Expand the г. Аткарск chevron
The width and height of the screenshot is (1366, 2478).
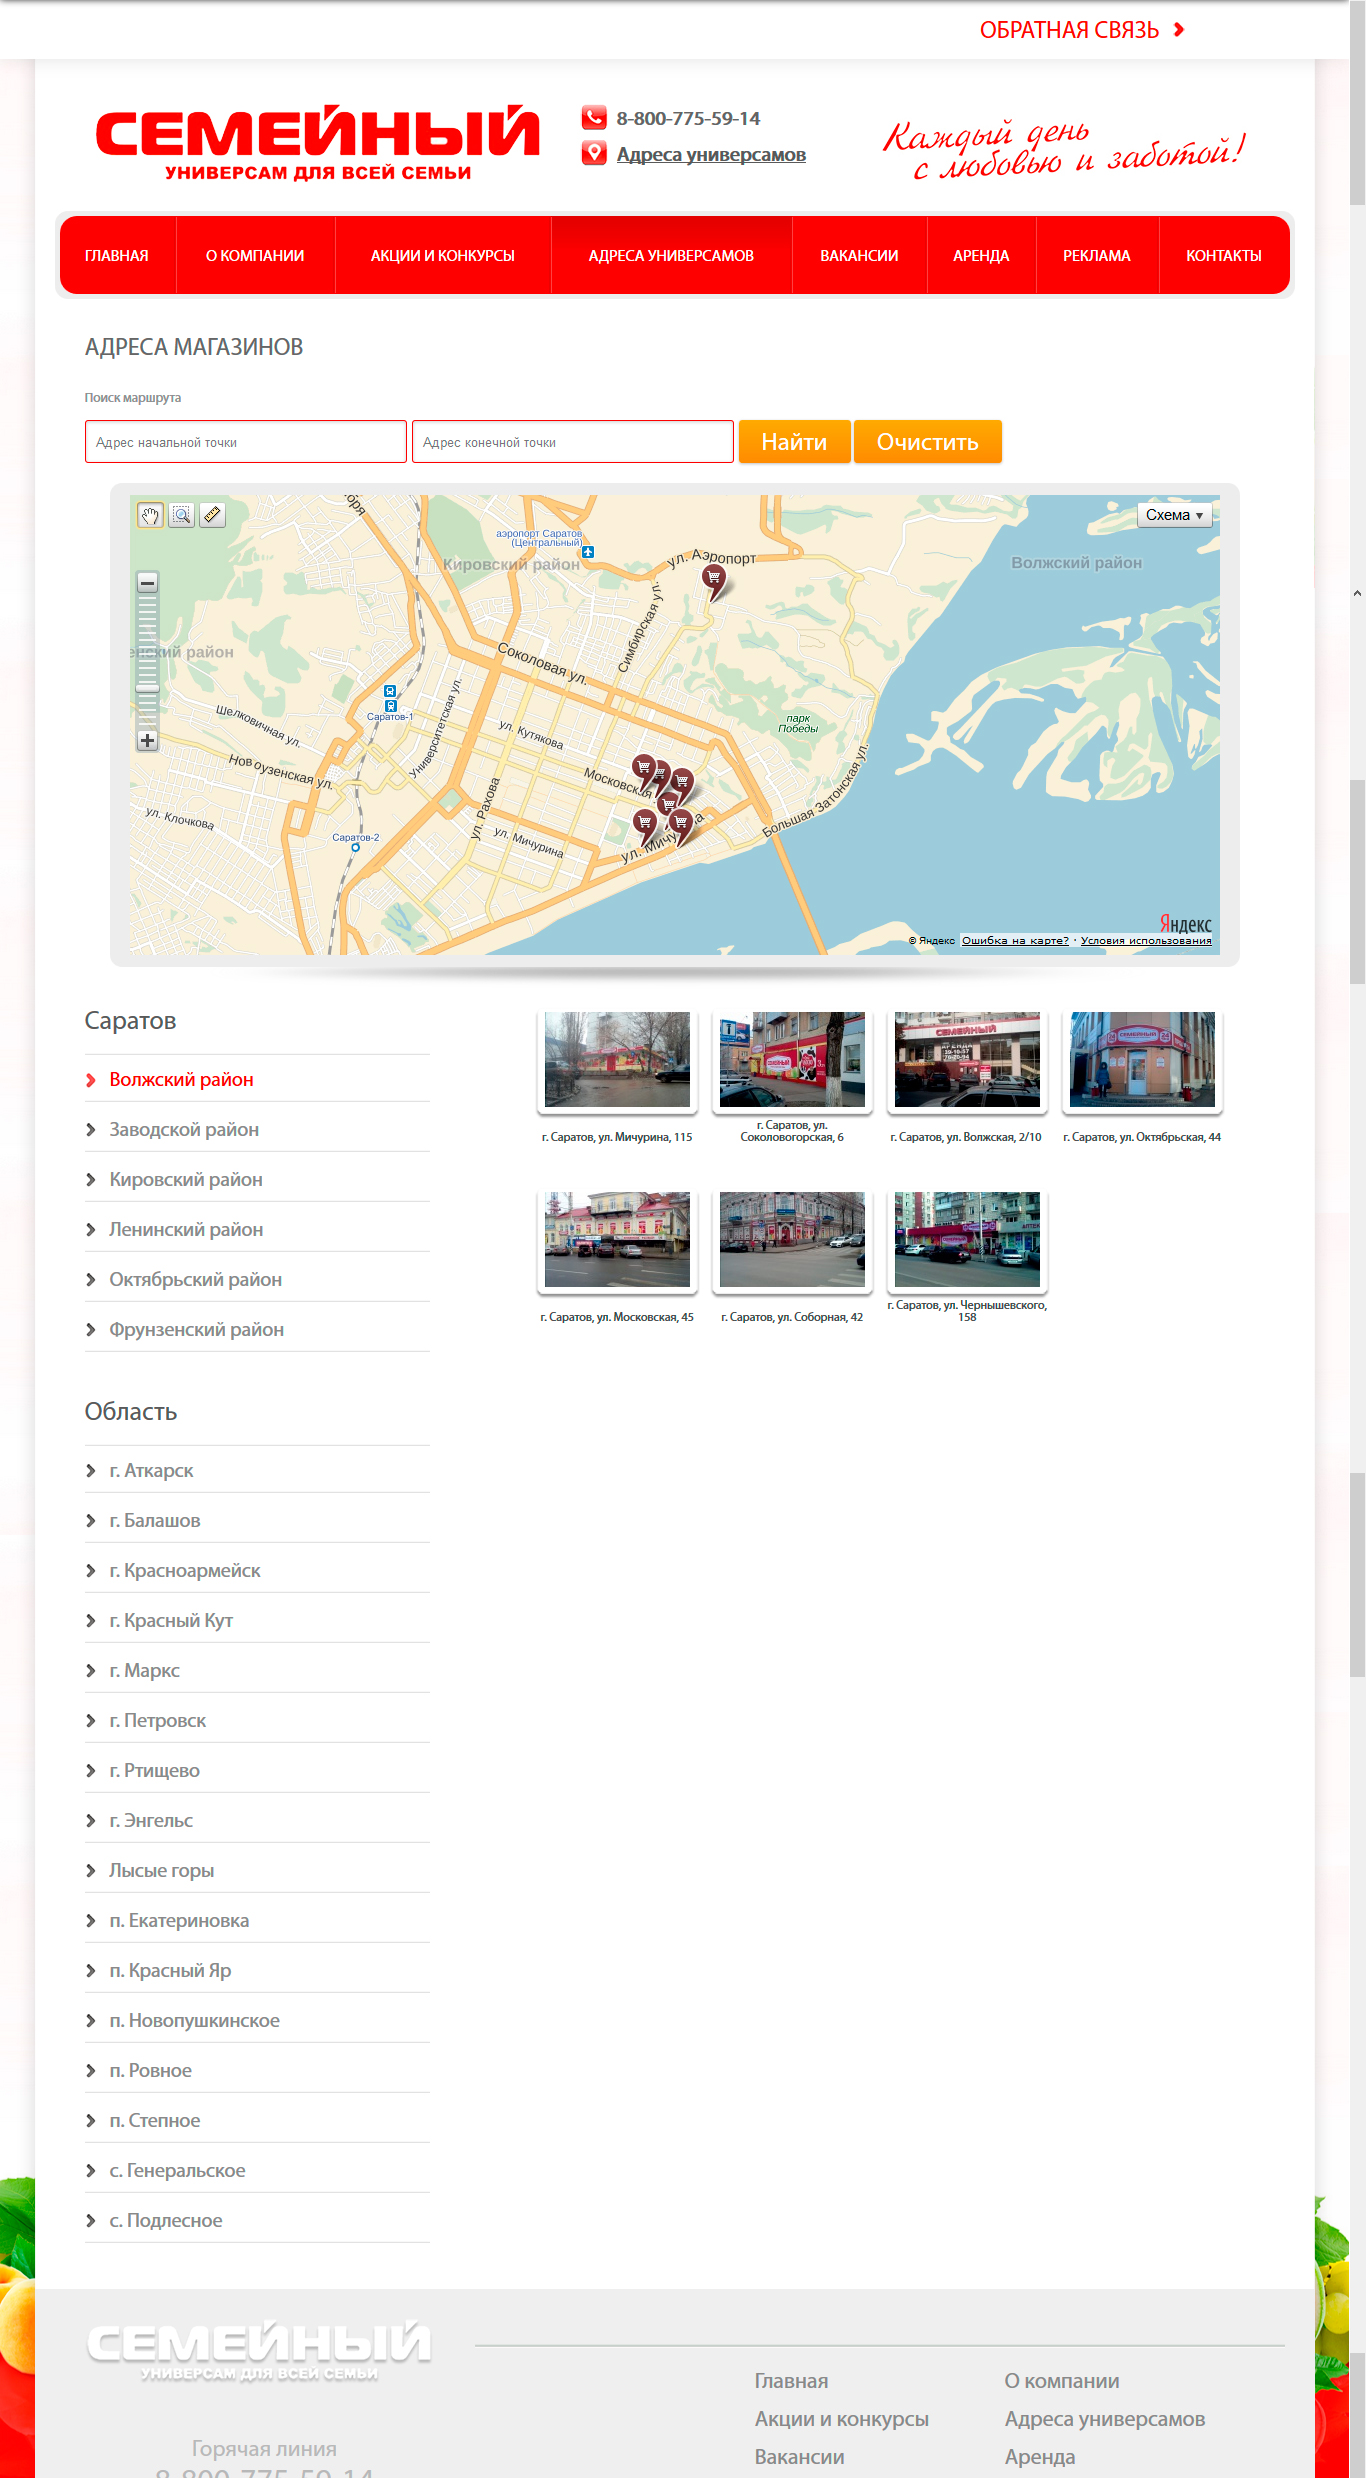[91, 1471]
